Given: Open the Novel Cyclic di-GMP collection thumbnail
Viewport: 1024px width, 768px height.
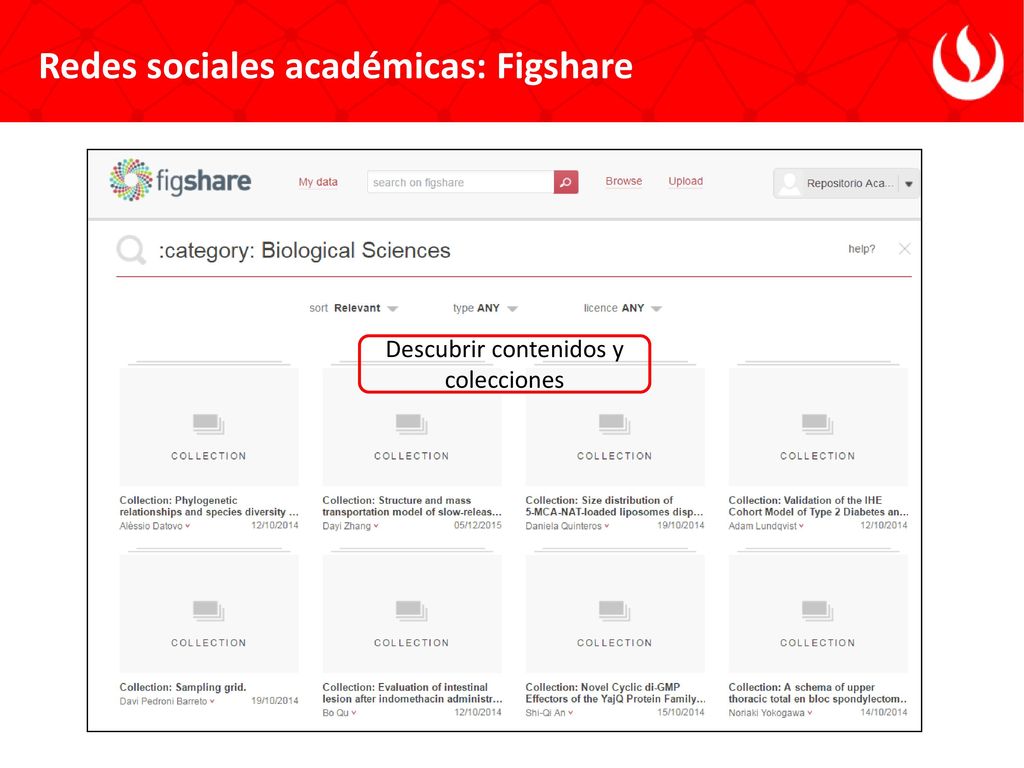Looking at the screenshot, I should (615, 614).
